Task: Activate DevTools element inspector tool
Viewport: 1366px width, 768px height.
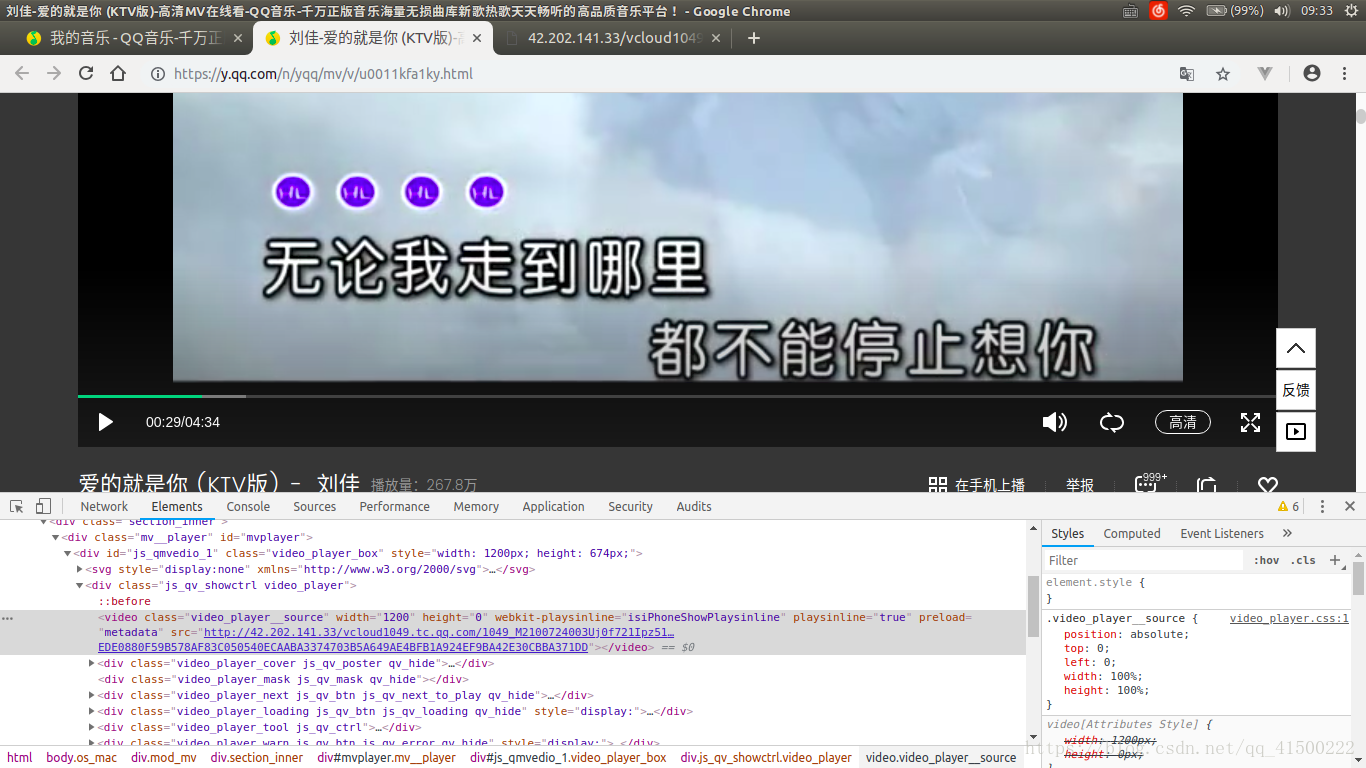Action: click(17, 506)
